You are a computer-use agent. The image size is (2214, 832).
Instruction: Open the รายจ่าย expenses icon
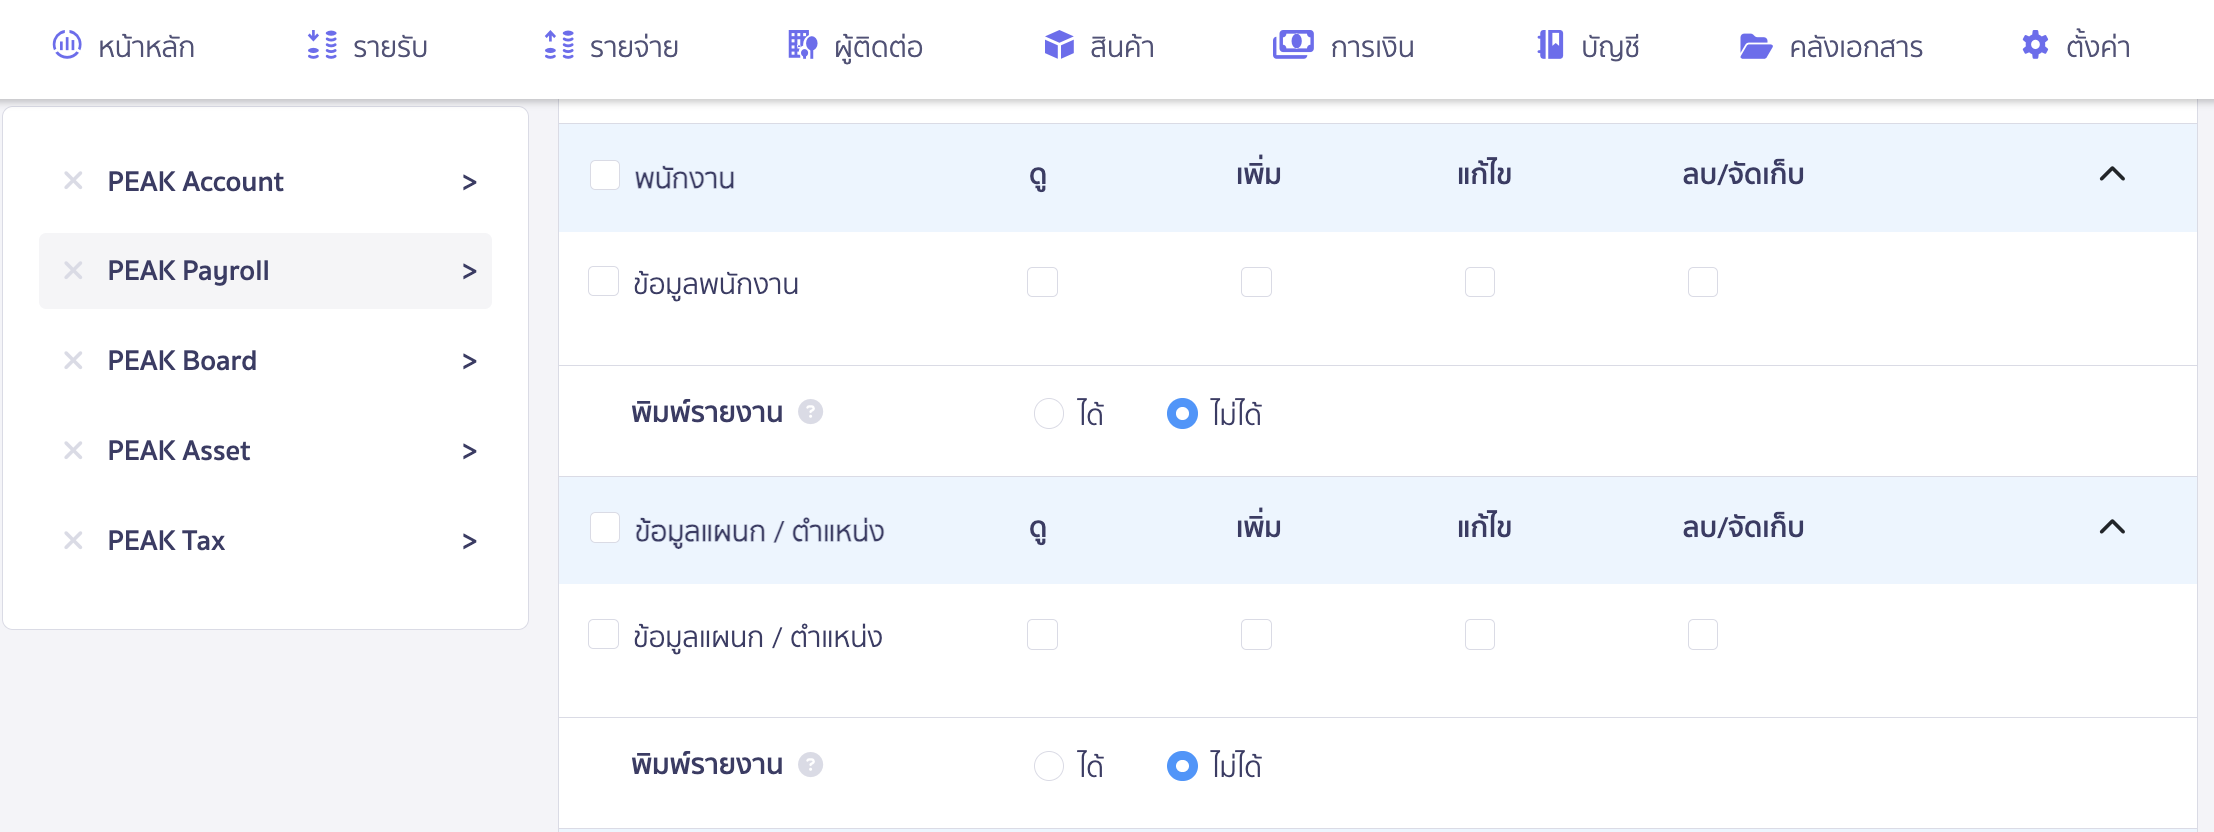[560, 45]
